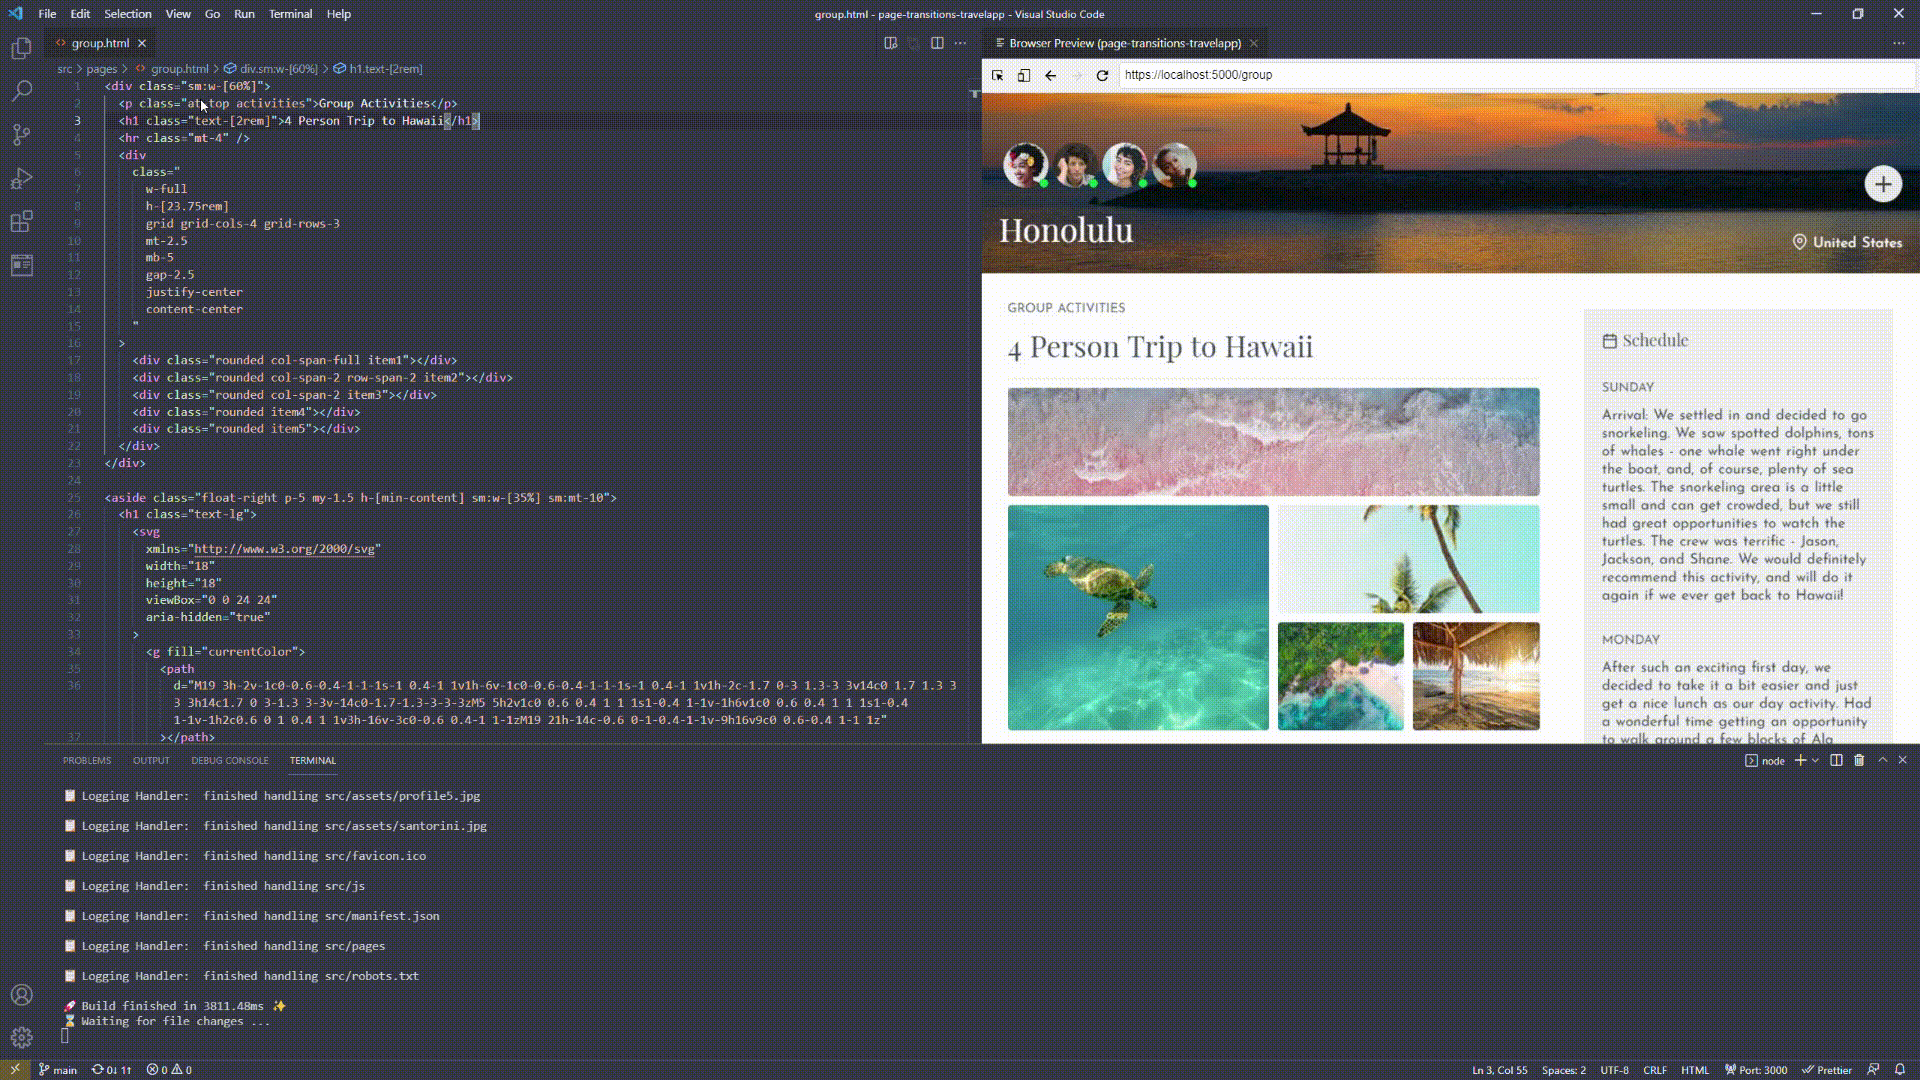This screenshot has width=1920, height=1080.
Task: Click the add plus button in the preview
Action: (1884, 184)
